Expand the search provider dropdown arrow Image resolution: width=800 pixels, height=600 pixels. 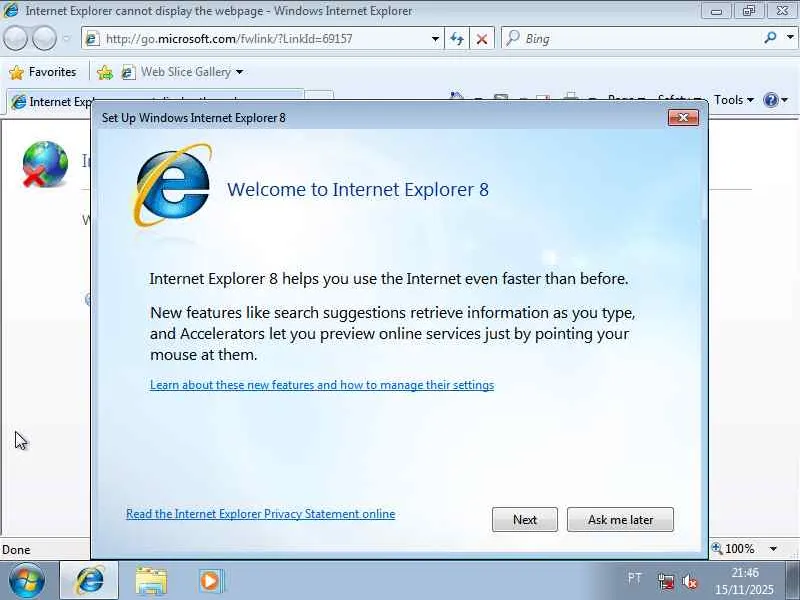(790, 38)
